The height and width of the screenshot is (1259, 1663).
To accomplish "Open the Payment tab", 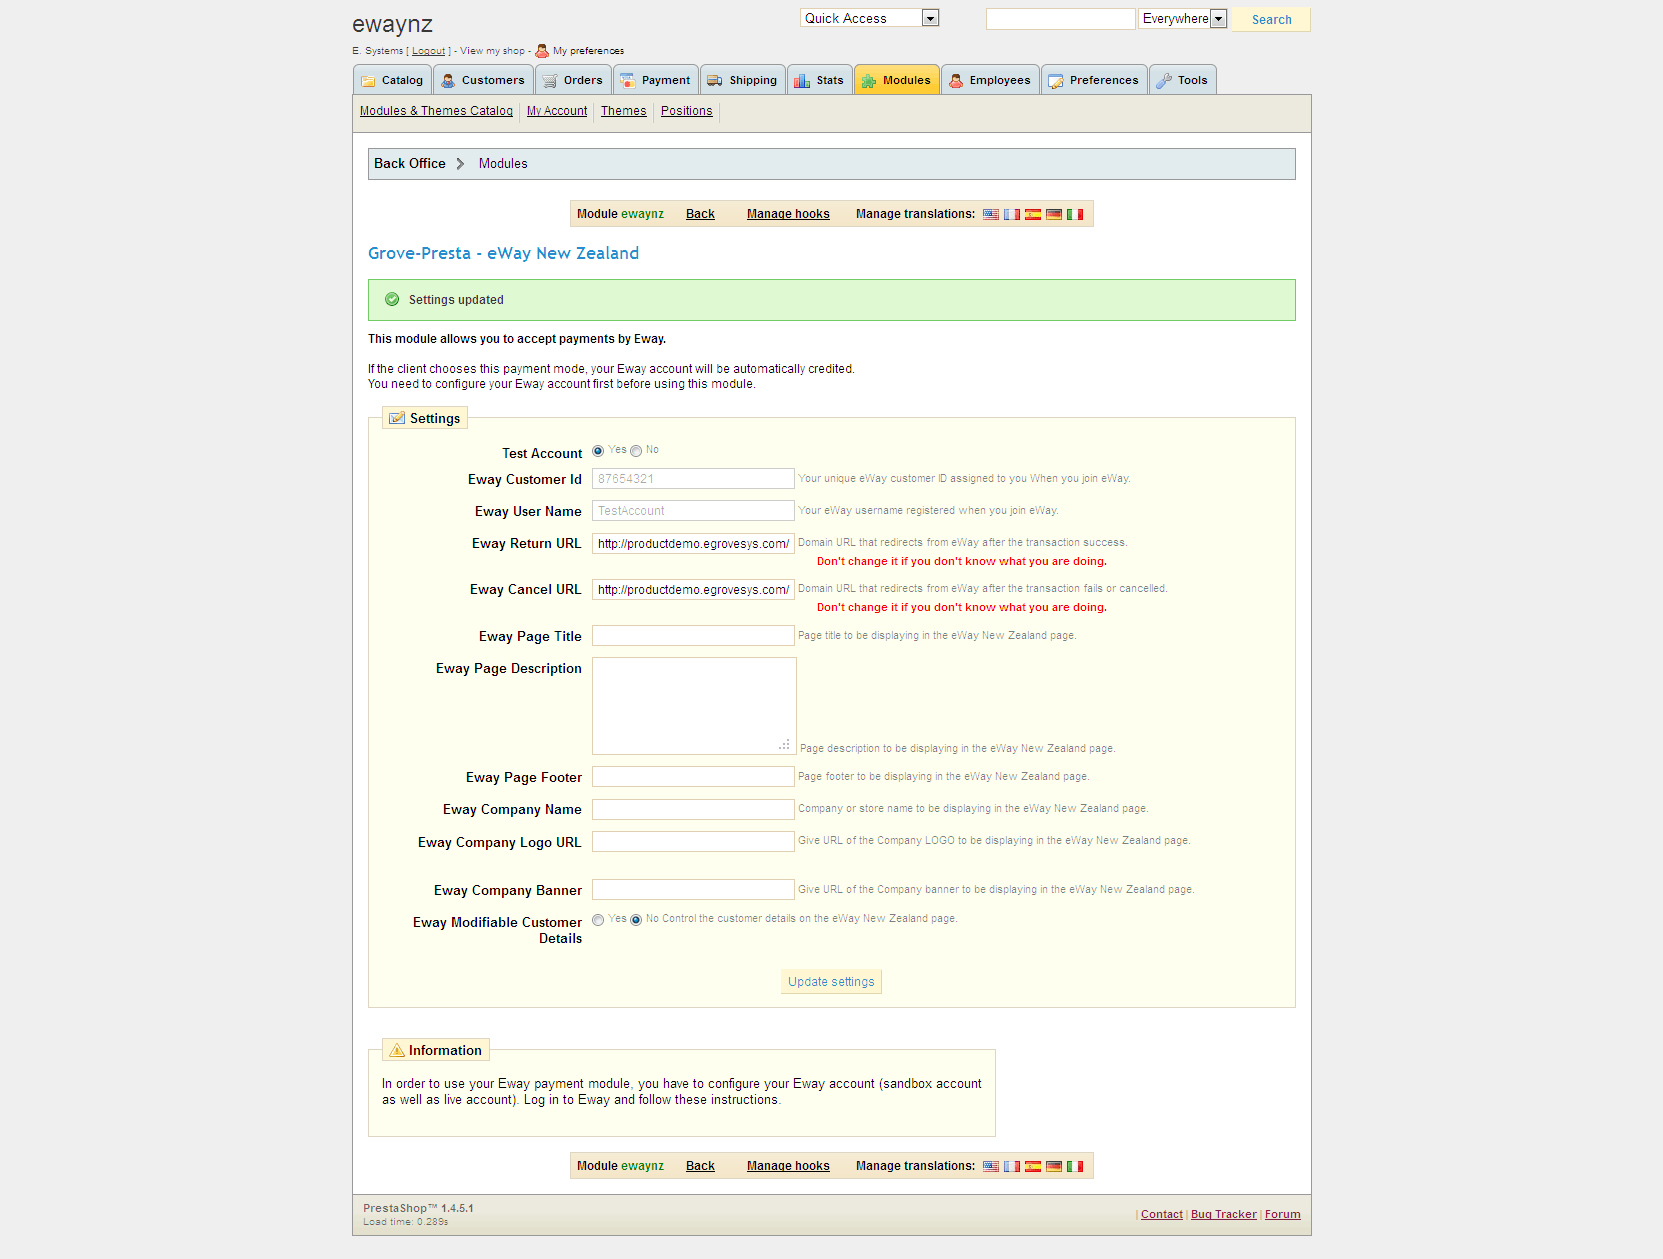I will point(656,80).
